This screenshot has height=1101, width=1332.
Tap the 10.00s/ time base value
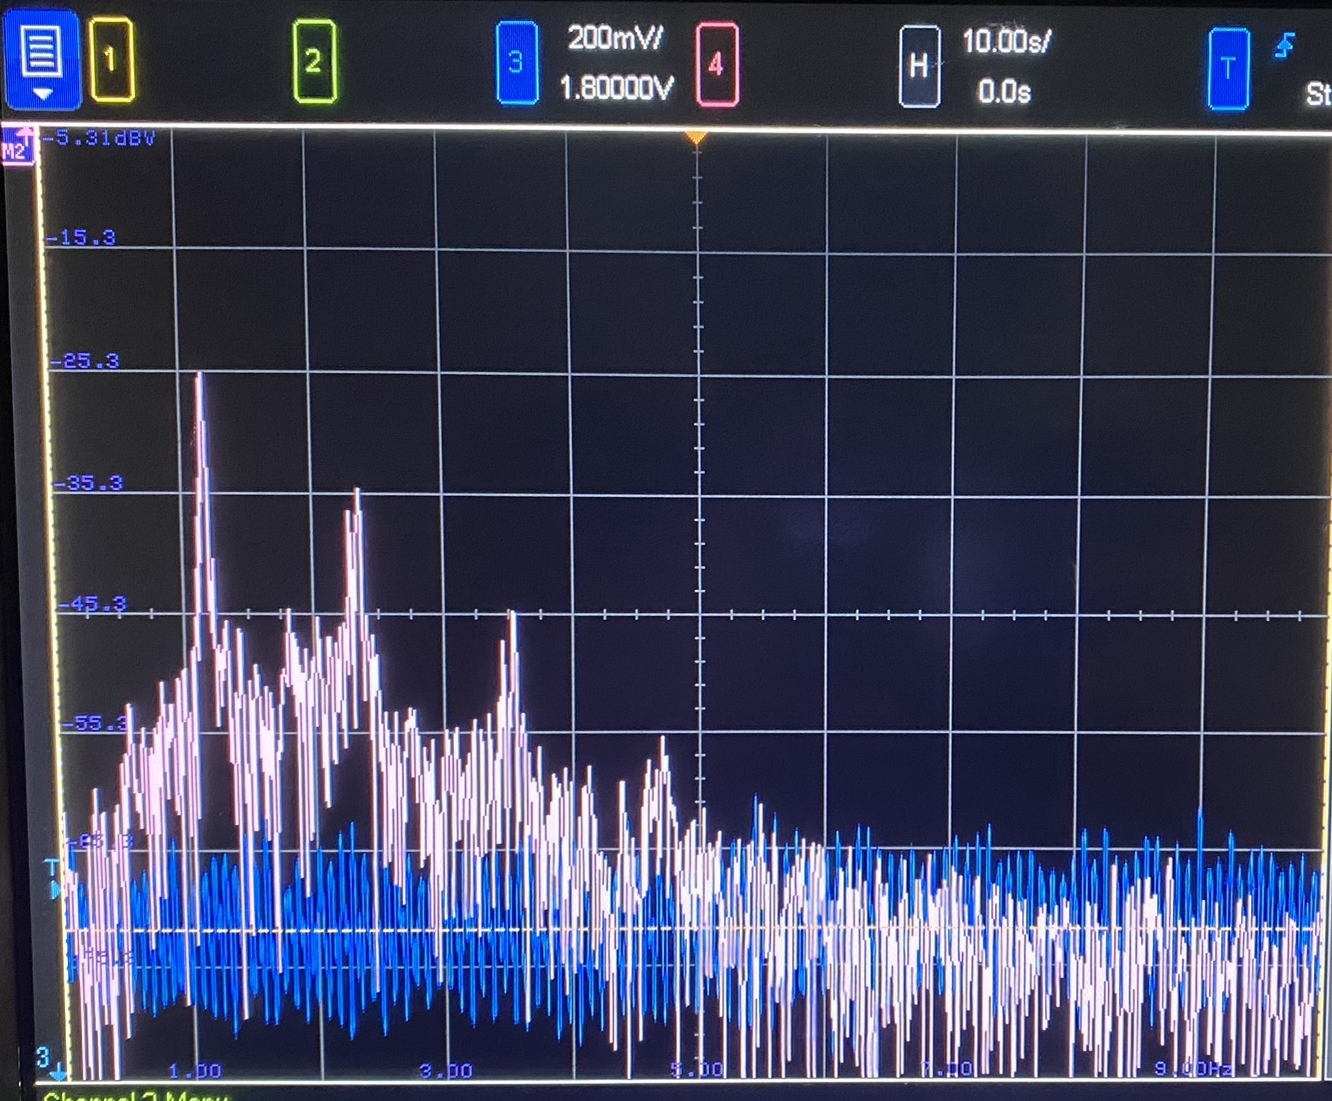[1006, 42]
